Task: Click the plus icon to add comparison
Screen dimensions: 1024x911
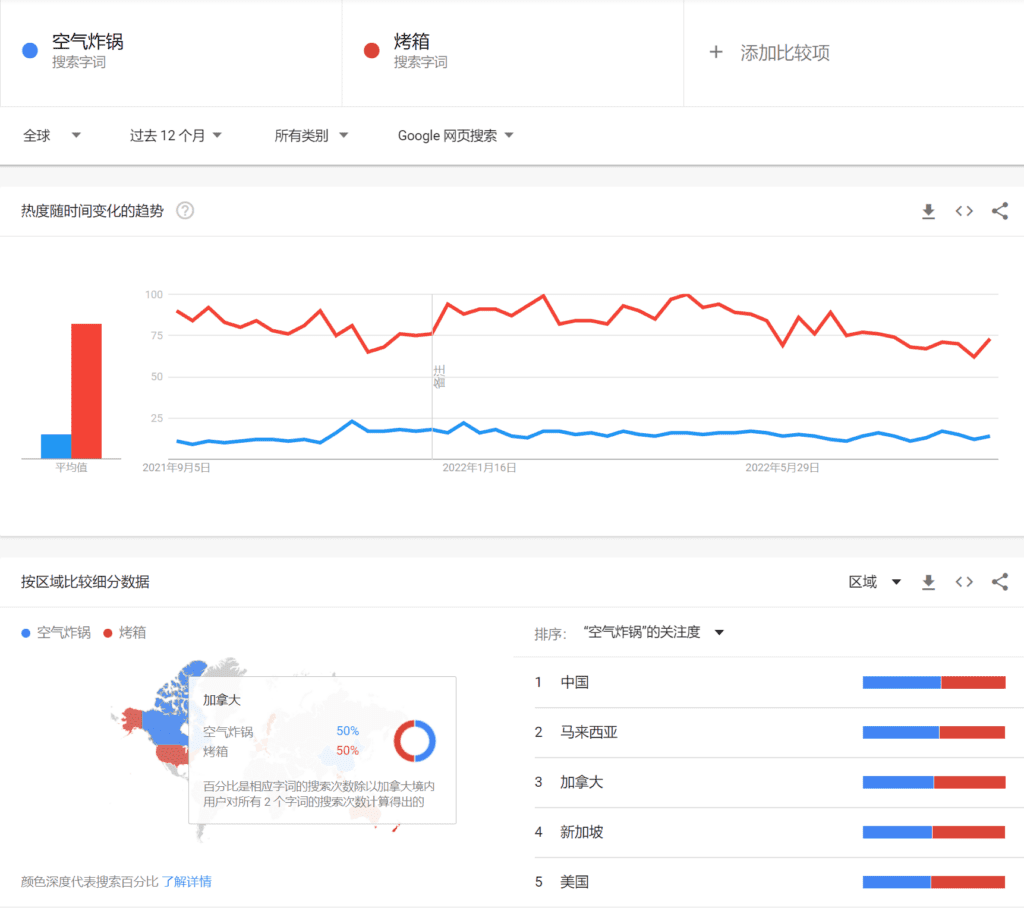Action: (x=715, y=53)
